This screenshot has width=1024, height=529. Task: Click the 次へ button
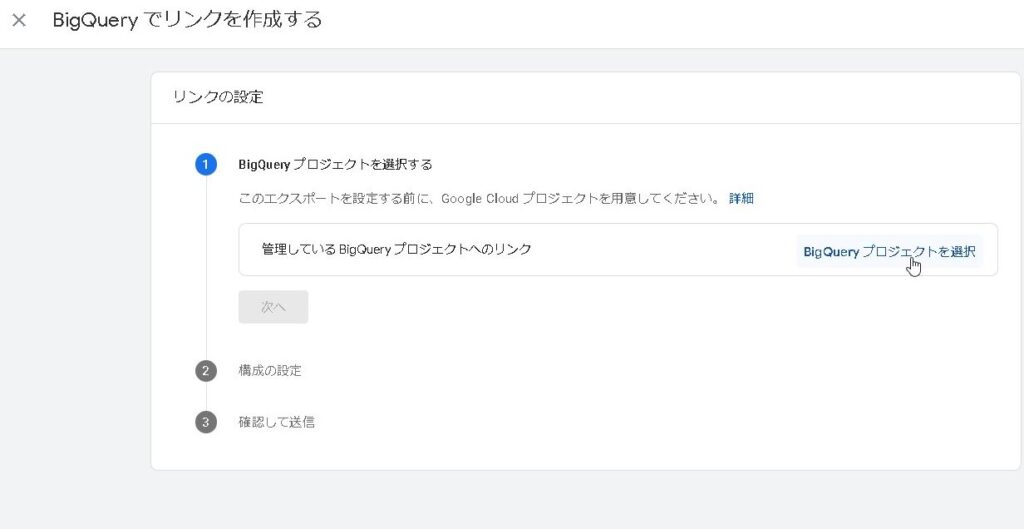[x=273, y=307]
